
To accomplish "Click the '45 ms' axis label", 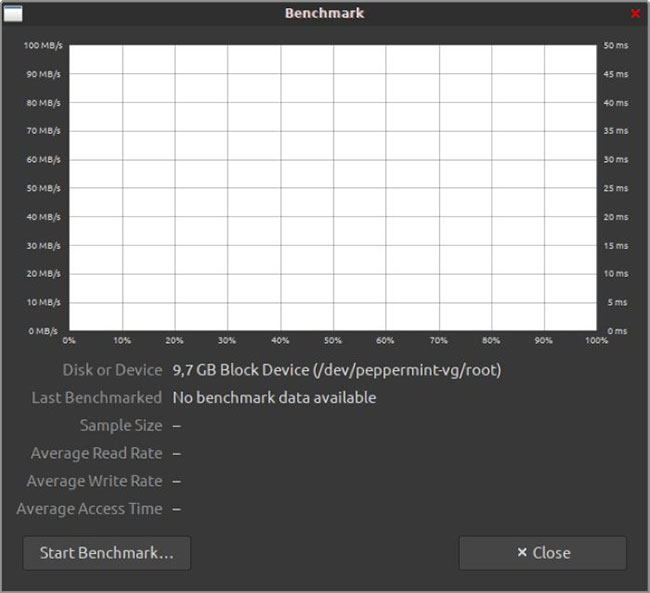I will coord(616,74).
